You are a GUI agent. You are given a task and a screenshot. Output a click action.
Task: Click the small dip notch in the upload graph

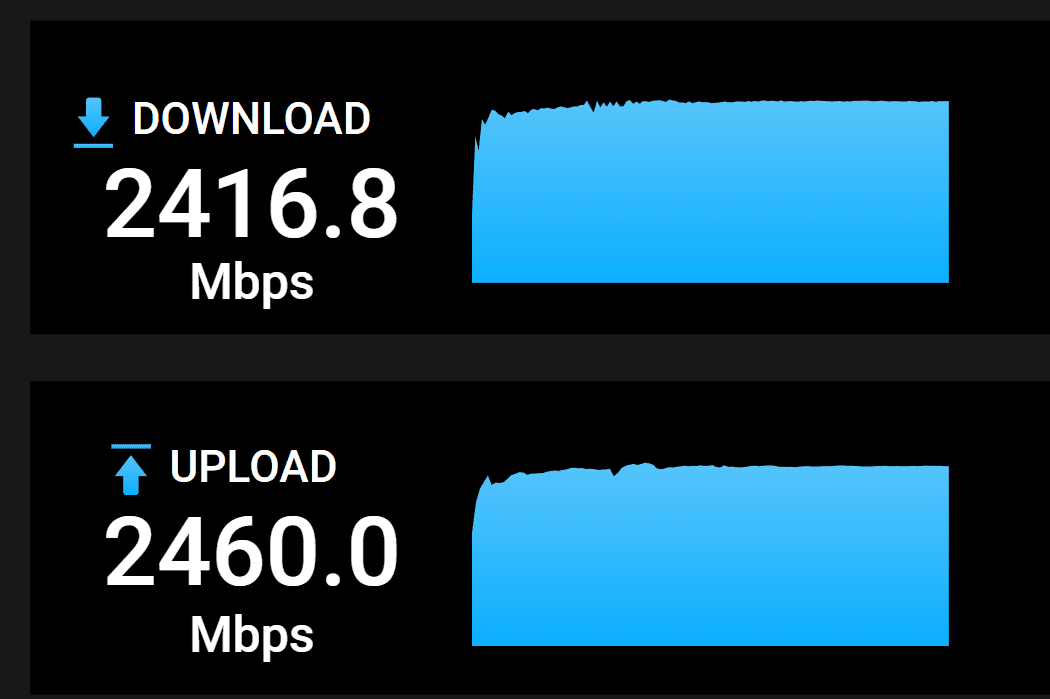[615, 473]
